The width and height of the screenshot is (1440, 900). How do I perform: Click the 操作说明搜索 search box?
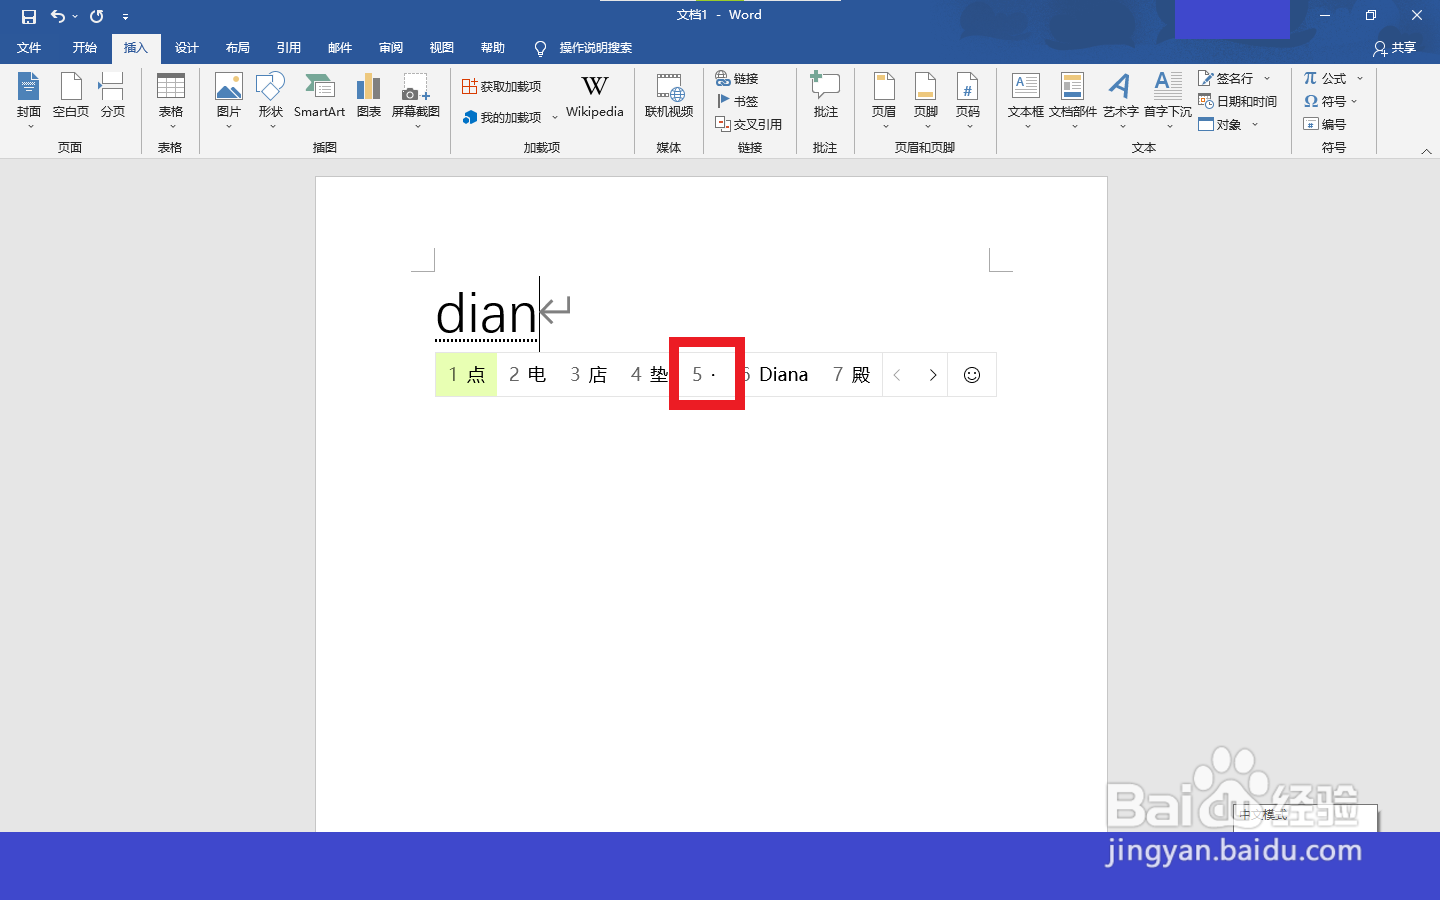595,48
